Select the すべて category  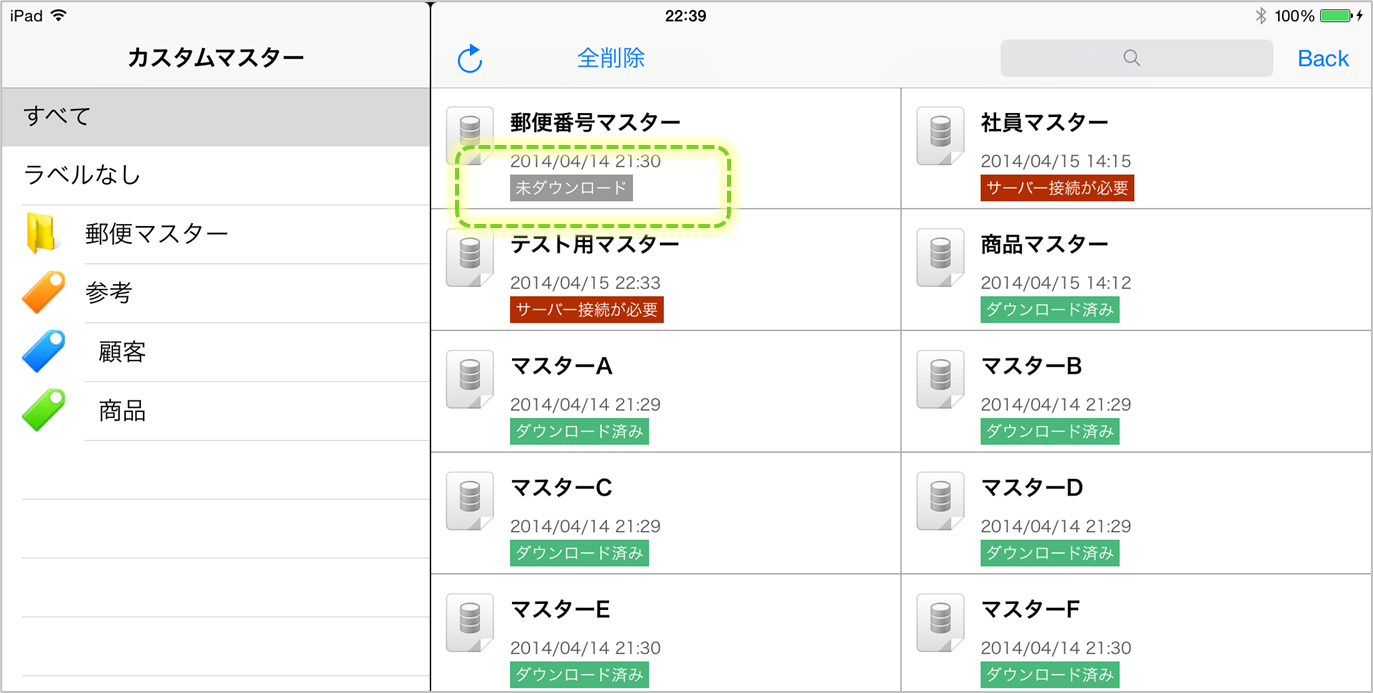point(216,117)
